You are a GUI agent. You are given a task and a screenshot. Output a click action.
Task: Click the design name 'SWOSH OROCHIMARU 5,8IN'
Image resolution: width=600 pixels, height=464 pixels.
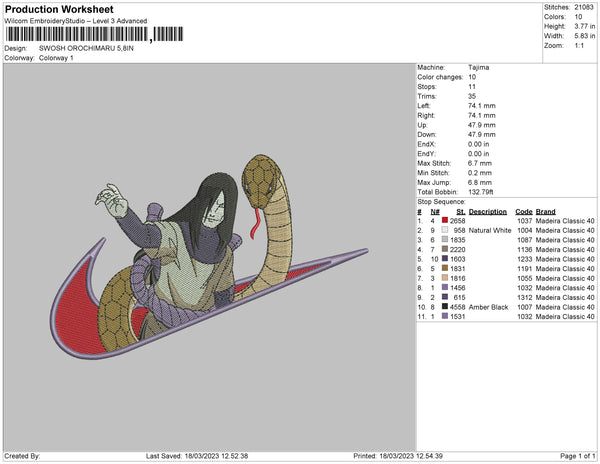(x=86, y=48)
